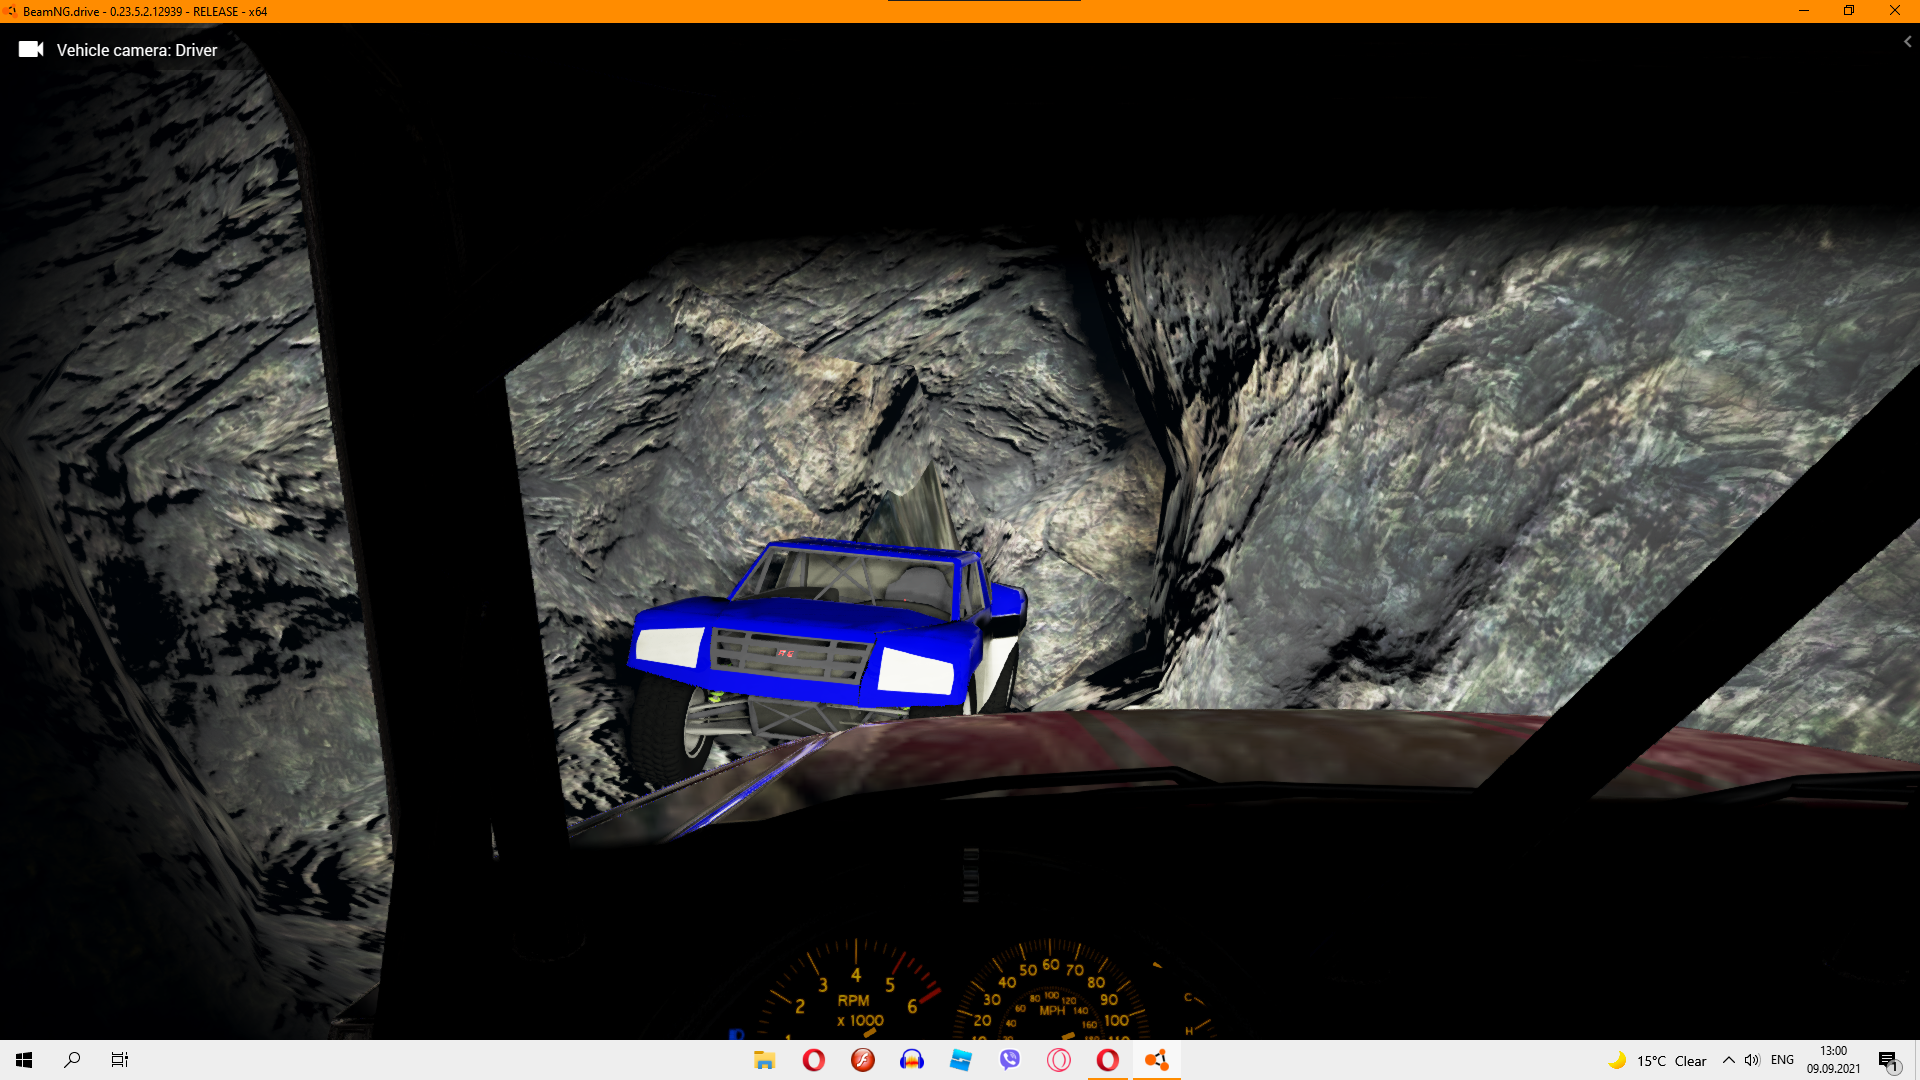Image resolution: width=1920 pixels, height=1080 pixels.
Task: Click the vehicle camera icon
Action: click(x=31, y=49)
